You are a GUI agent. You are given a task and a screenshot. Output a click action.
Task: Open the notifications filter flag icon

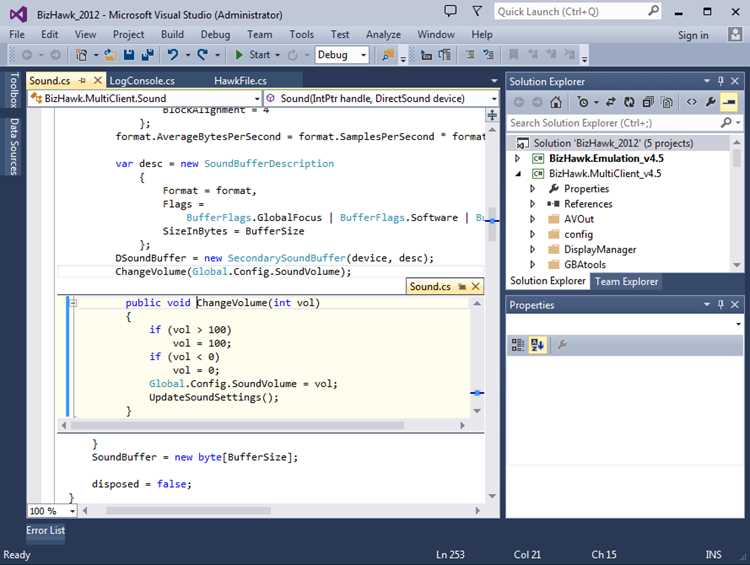(x=476, y=11)
